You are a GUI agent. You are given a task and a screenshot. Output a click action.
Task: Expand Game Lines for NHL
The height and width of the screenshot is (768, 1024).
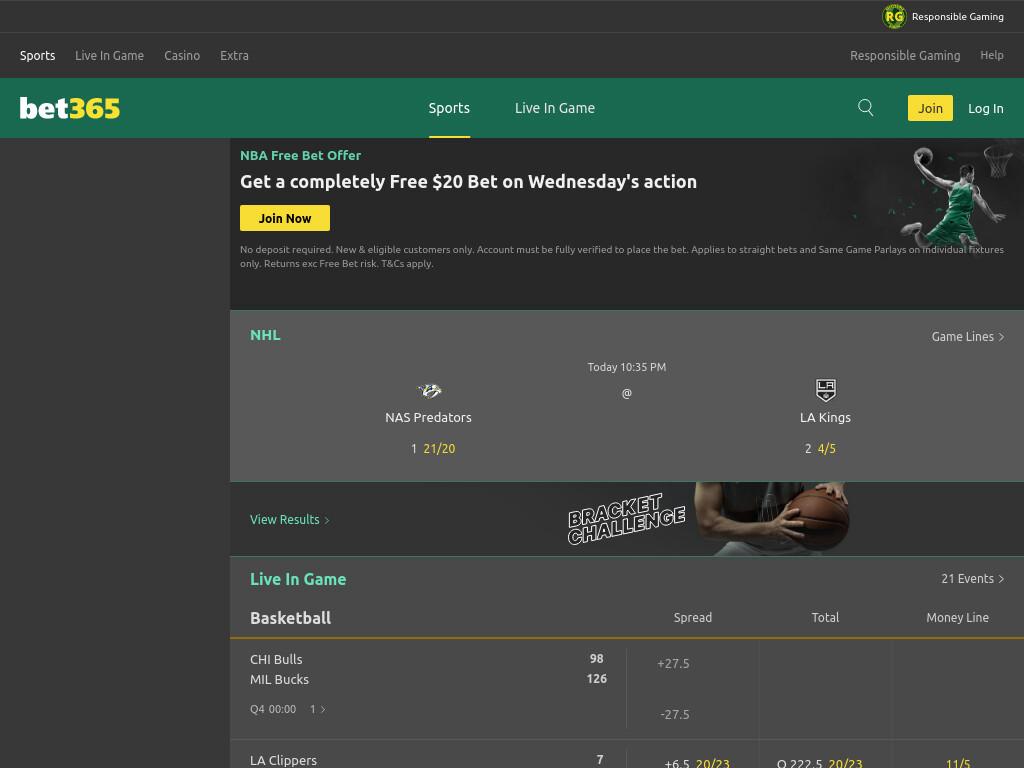coord(967,336)
